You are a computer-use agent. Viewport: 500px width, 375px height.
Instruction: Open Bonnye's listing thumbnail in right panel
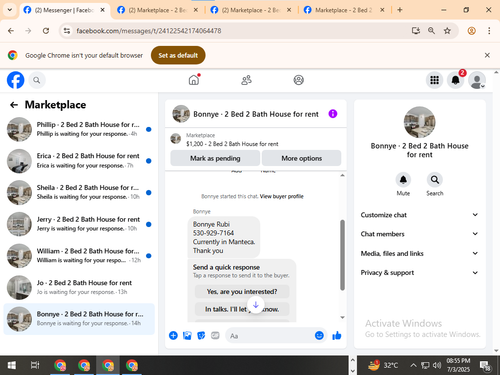pyautogui.click(x=419, y=122)
